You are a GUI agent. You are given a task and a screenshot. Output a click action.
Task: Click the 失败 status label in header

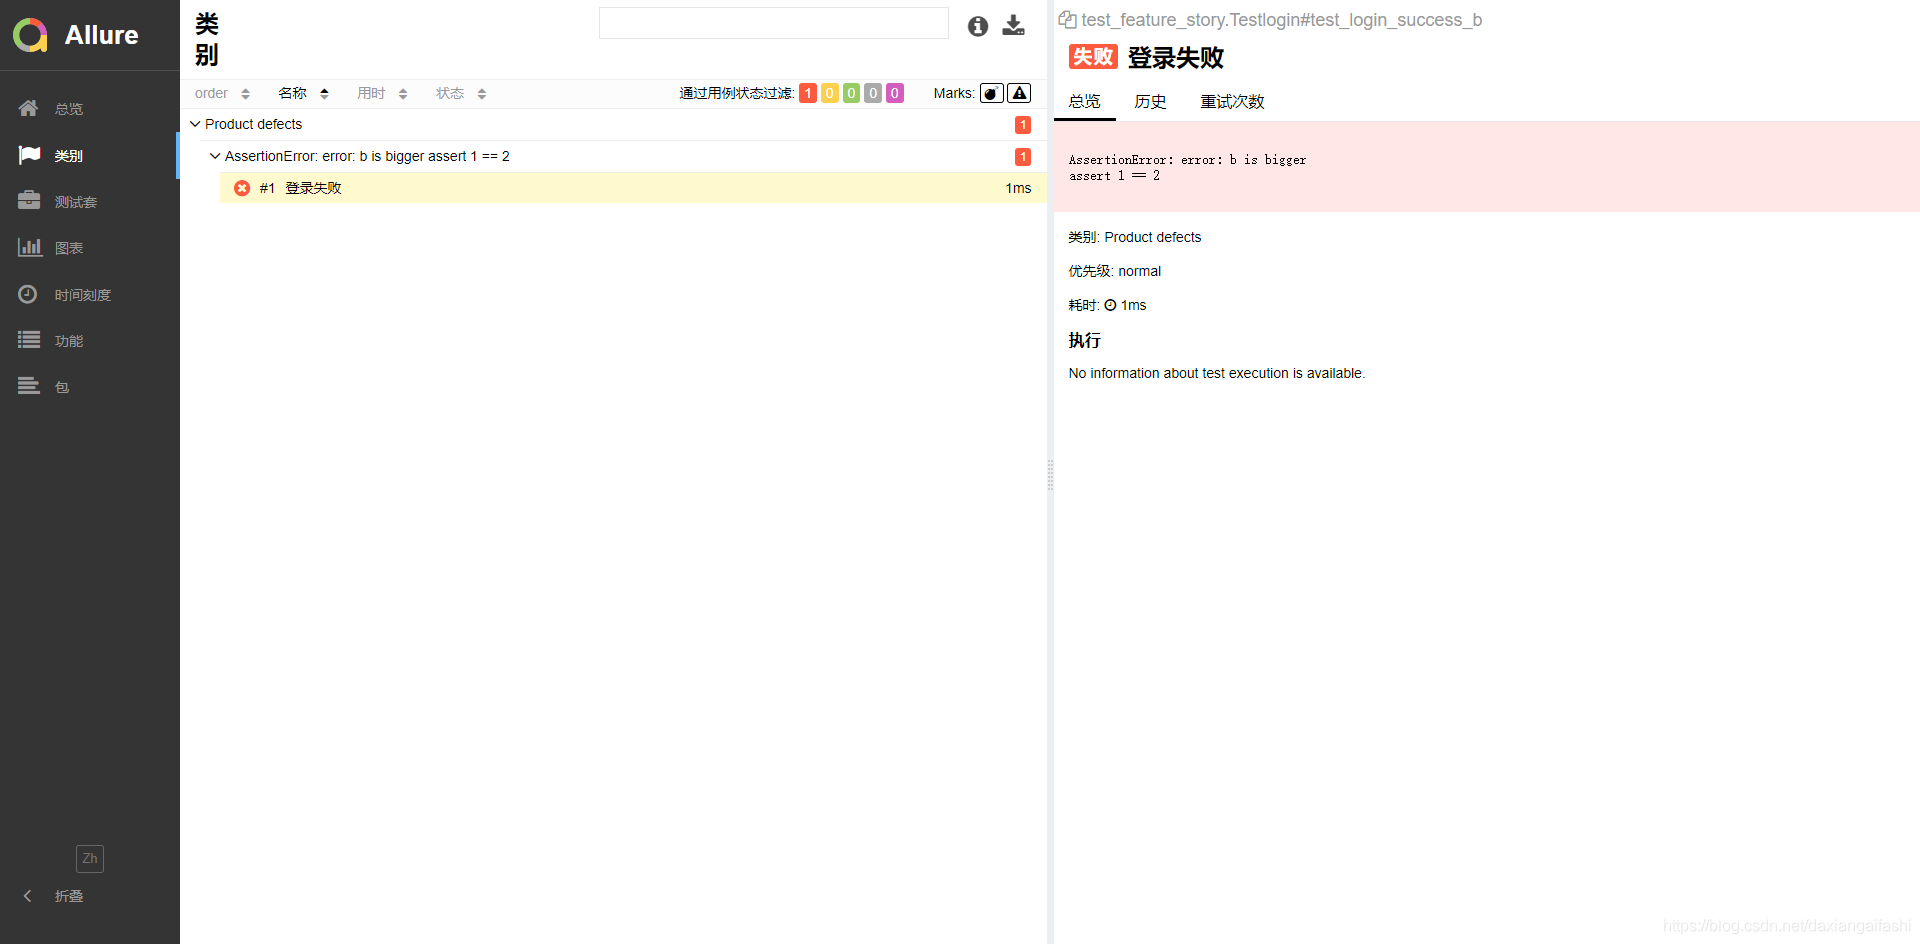tap(1093, 57)
